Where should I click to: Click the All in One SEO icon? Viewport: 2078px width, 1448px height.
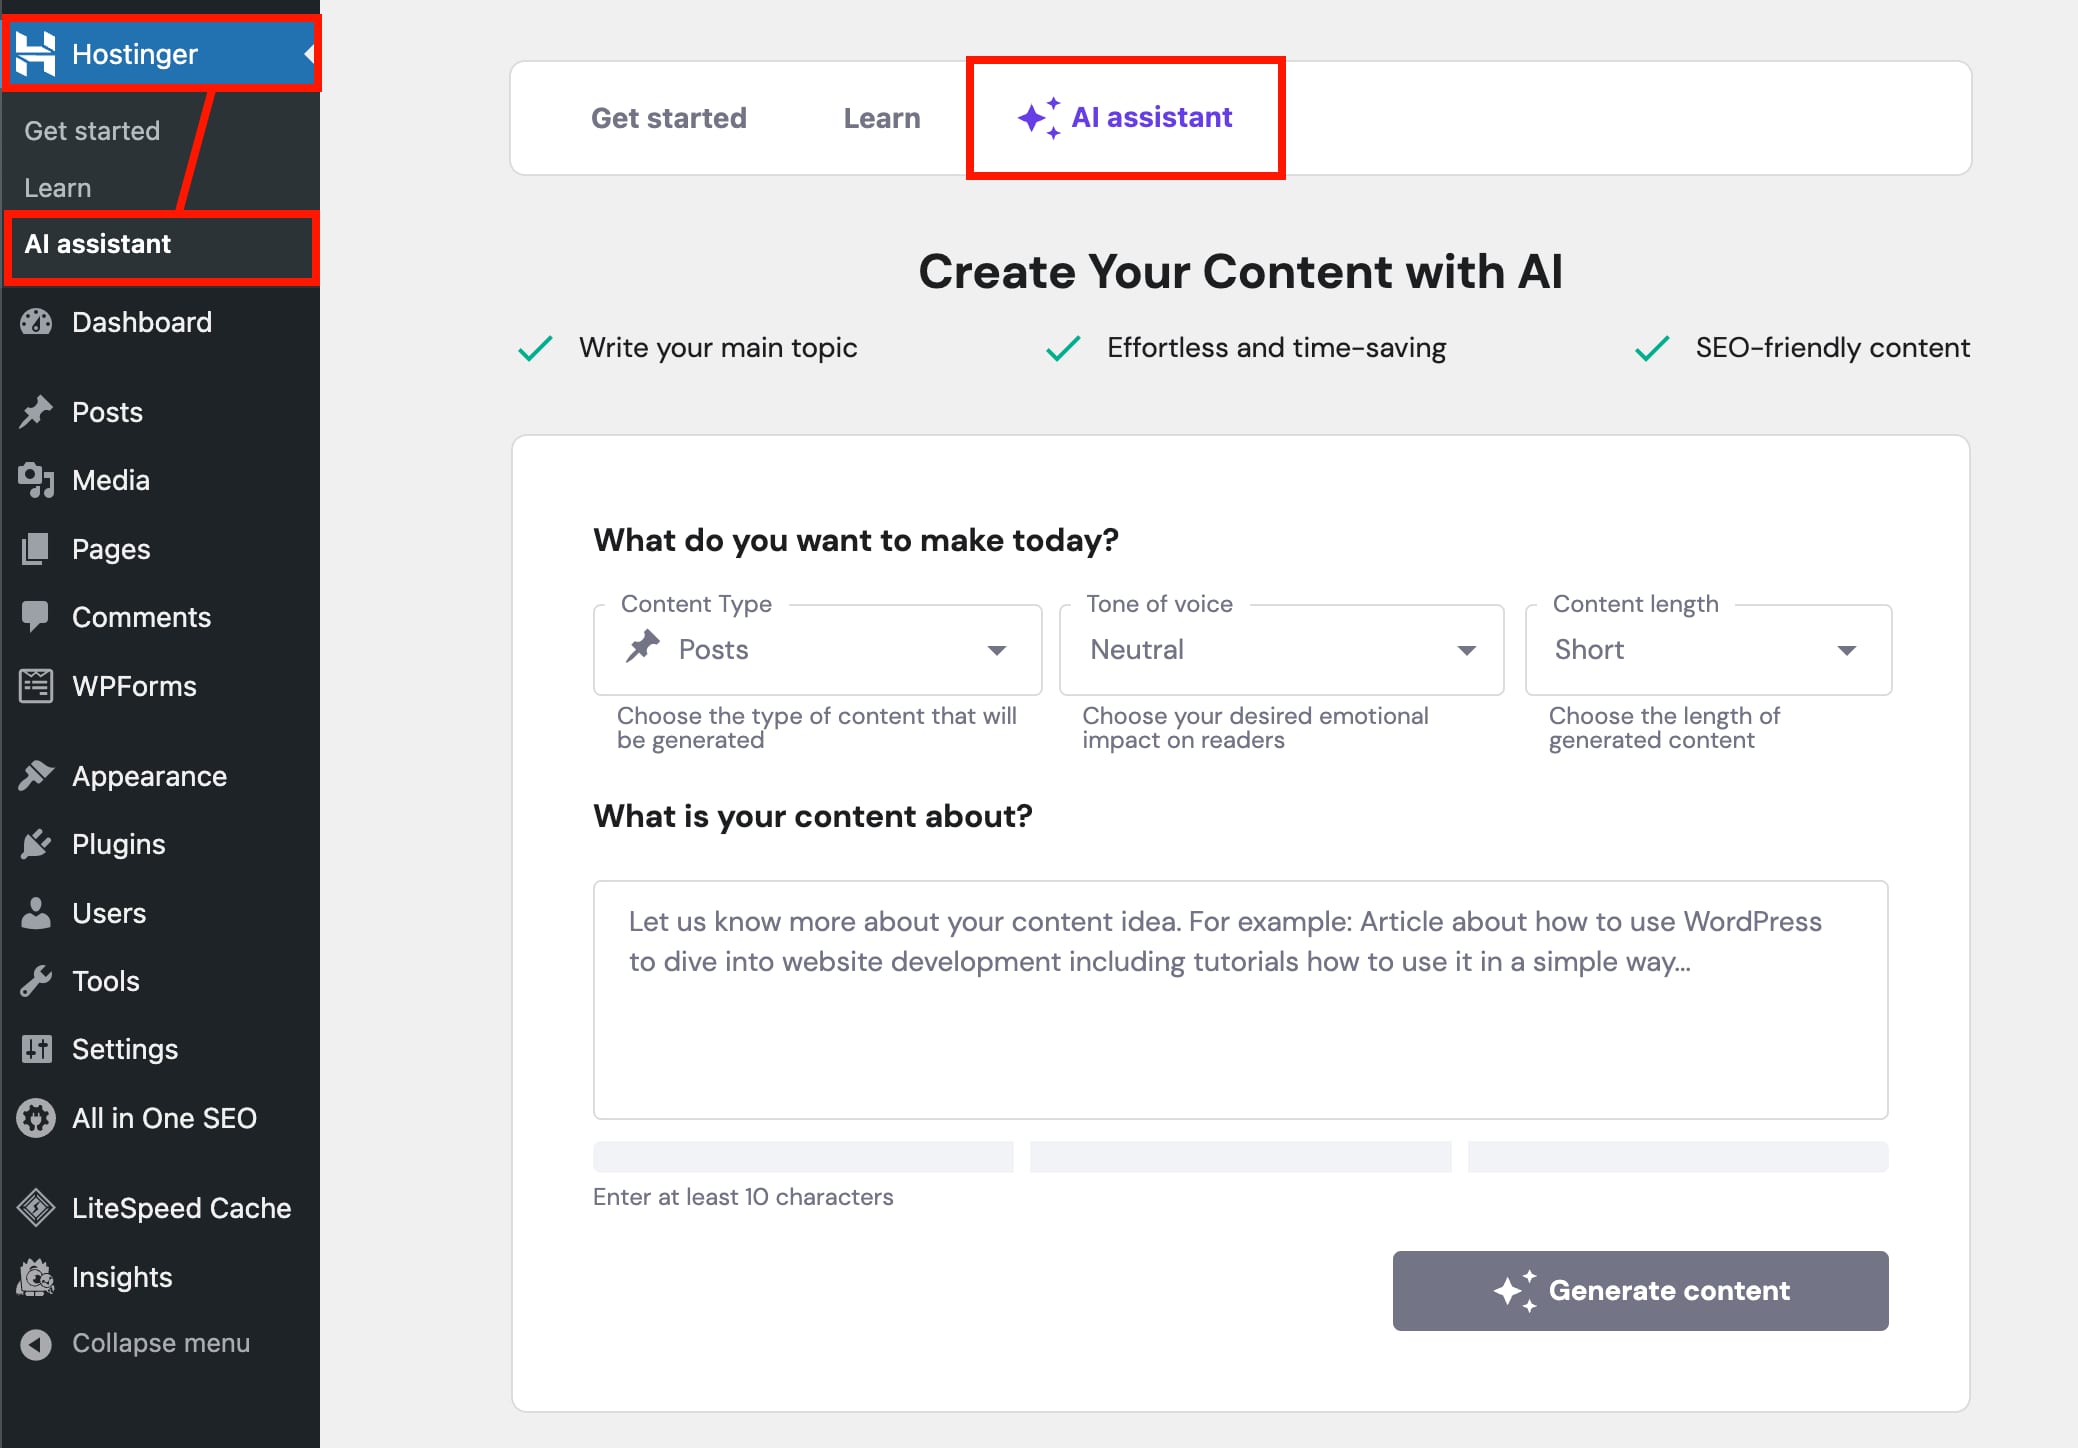pos(36,1118)
